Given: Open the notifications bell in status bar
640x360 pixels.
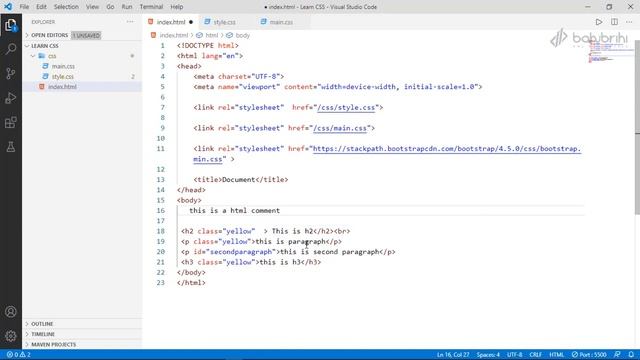Looking at the screenshot, I should pos(631,355).
